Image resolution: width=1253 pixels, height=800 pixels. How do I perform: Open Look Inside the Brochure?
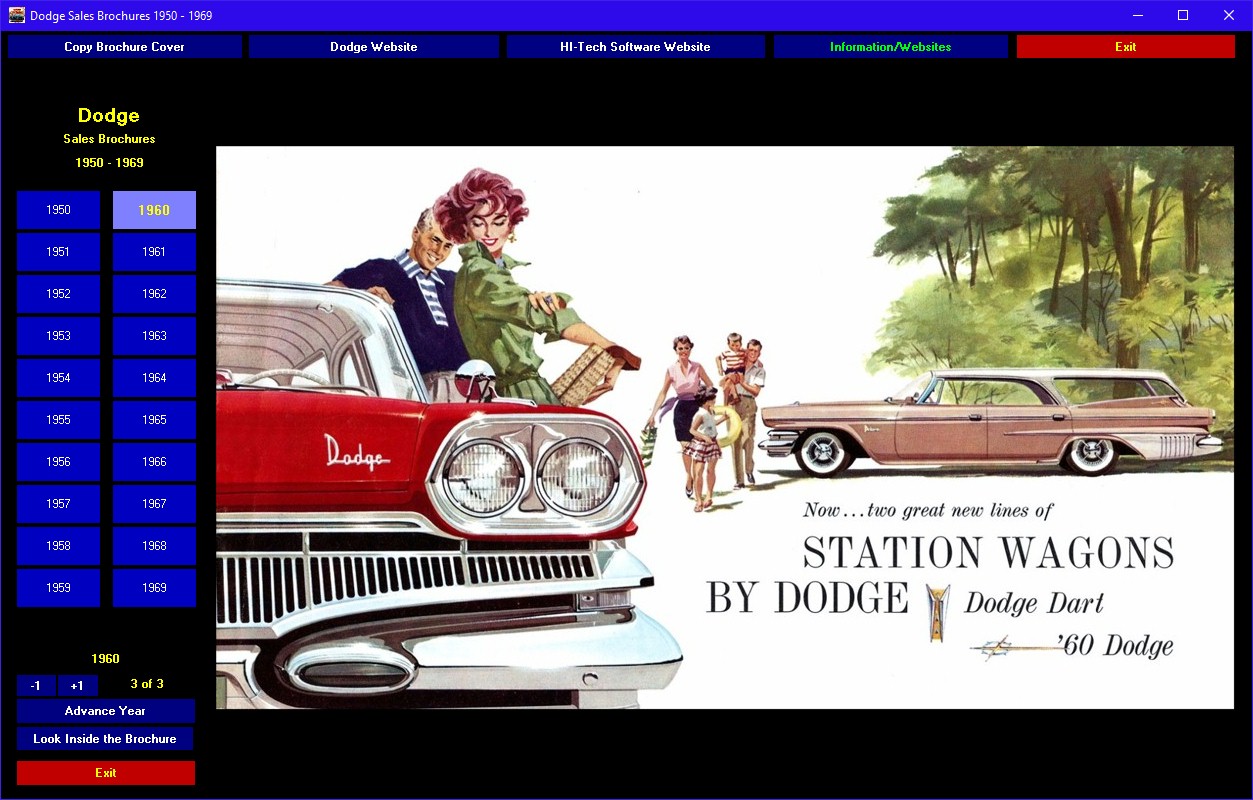tap(105, 739)
